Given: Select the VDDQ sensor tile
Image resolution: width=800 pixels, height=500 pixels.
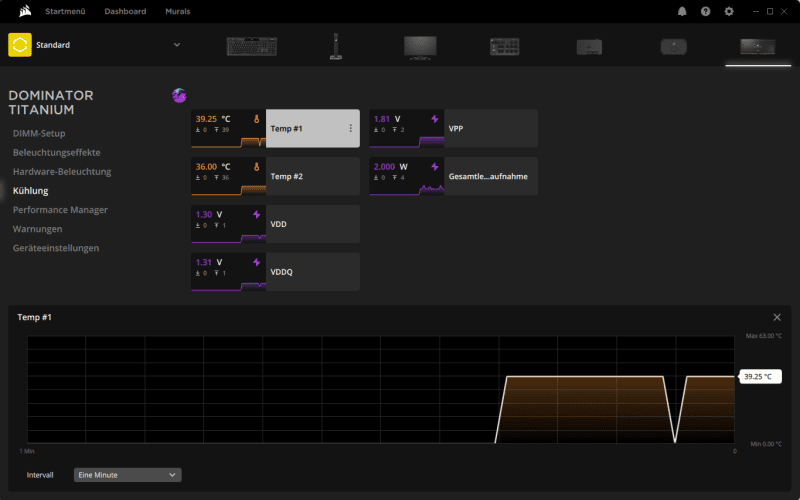Looking at the screenshot, I should point(276,272).
